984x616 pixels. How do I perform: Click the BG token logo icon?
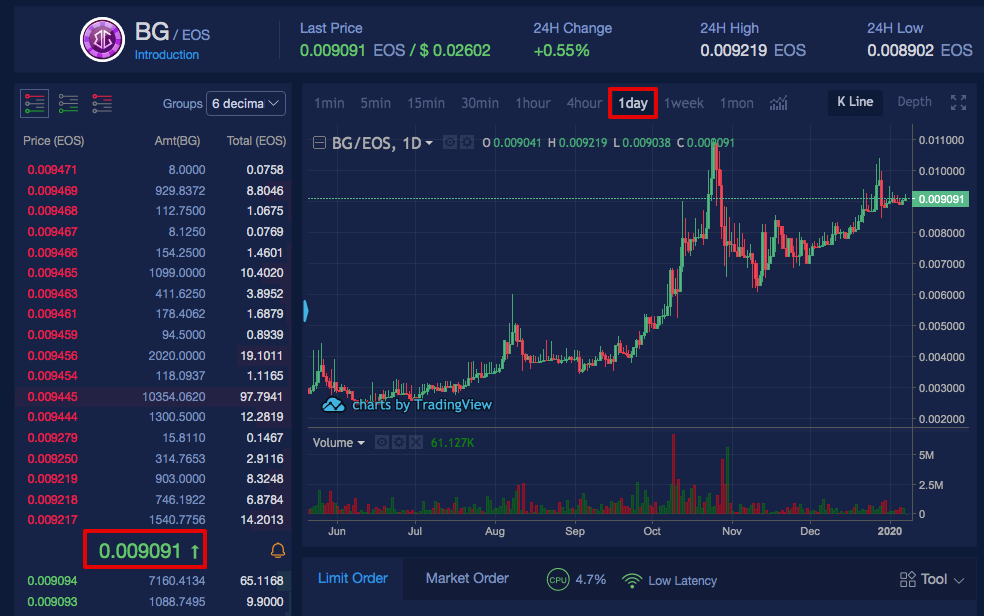pos(102,40)
